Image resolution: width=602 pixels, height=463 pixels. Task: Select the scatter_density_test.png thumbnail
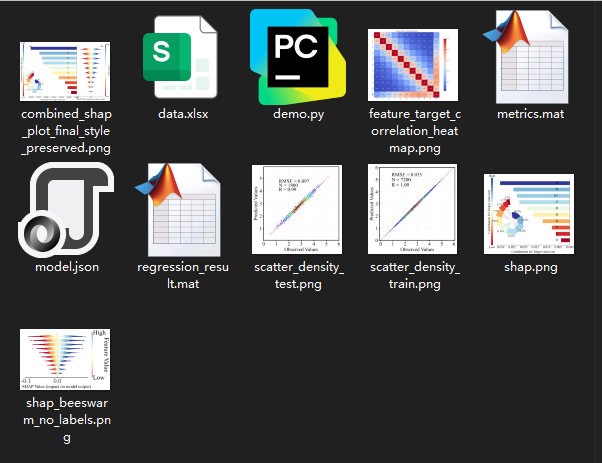[x=297, y=209]
